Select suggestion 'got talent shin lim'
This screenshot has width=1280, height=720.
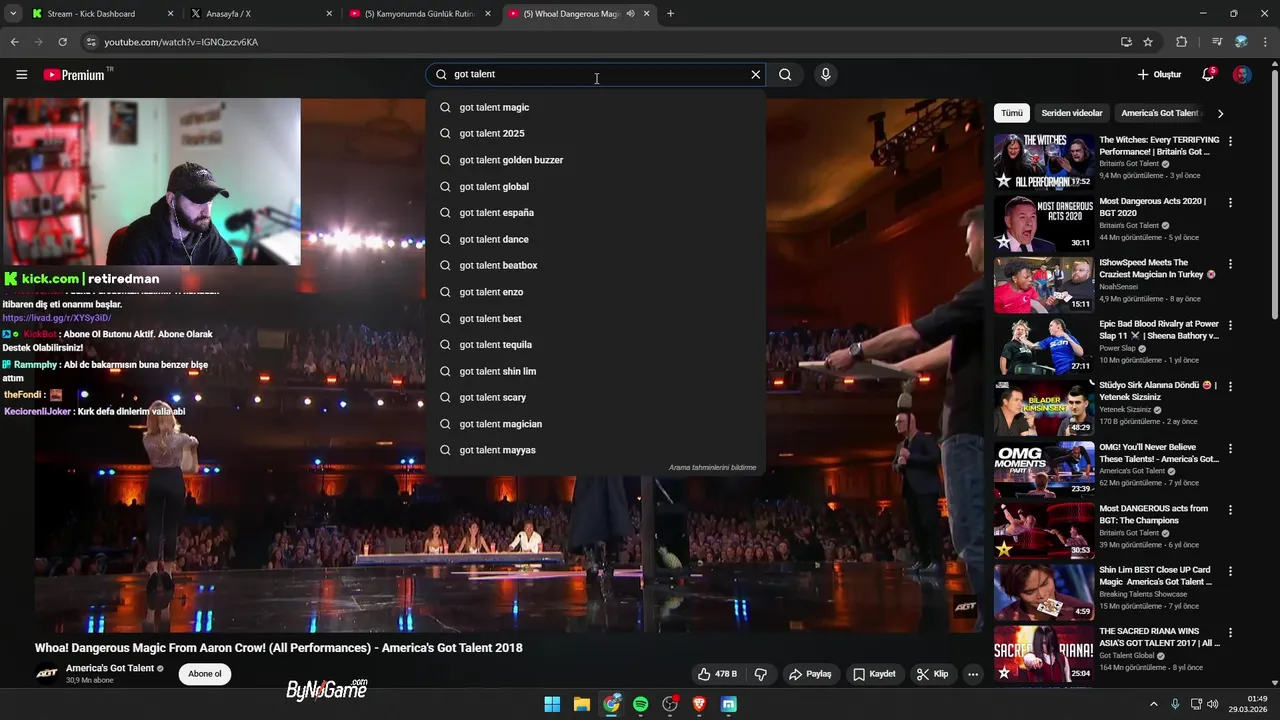[x=596, y=371]
